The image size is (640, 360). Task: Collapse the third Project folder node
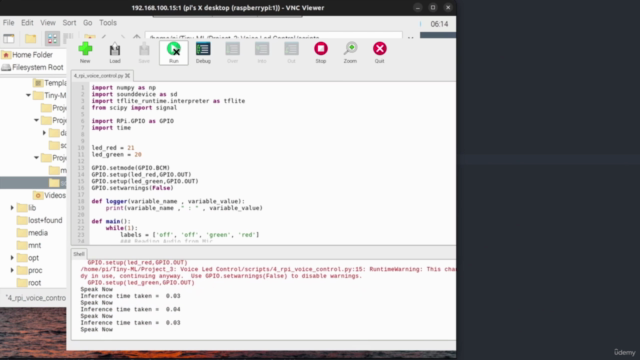click(x=36, y=158)
